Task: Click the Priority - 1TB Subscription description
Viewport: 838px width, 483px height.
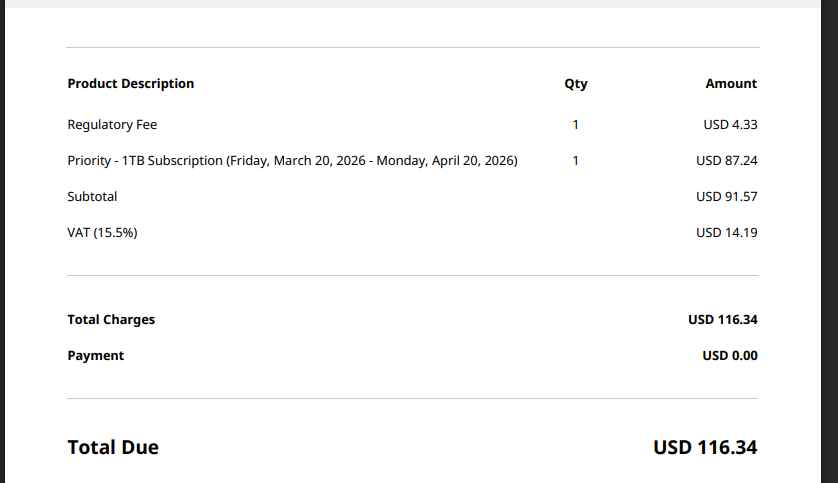Action: click(292, 161)
